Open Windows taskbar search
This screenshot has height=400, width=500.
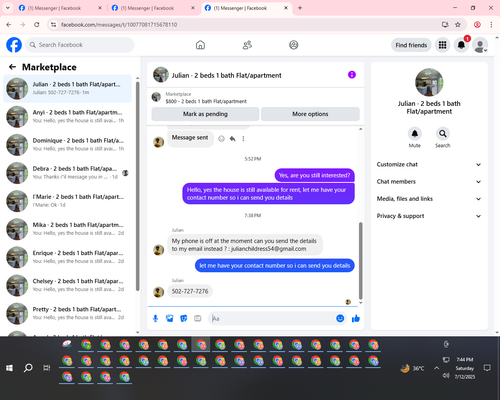28,368
